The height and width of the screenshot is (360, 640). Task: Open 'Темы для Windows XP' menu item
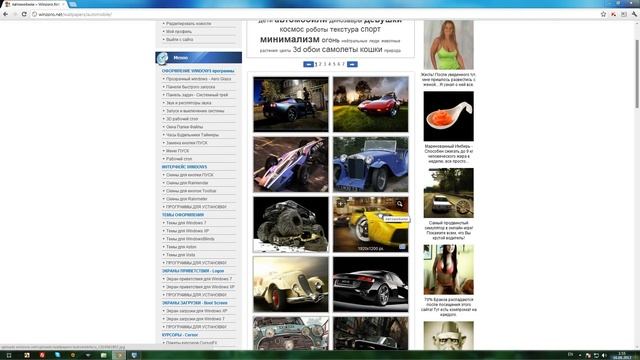click(x=187, y=231)
